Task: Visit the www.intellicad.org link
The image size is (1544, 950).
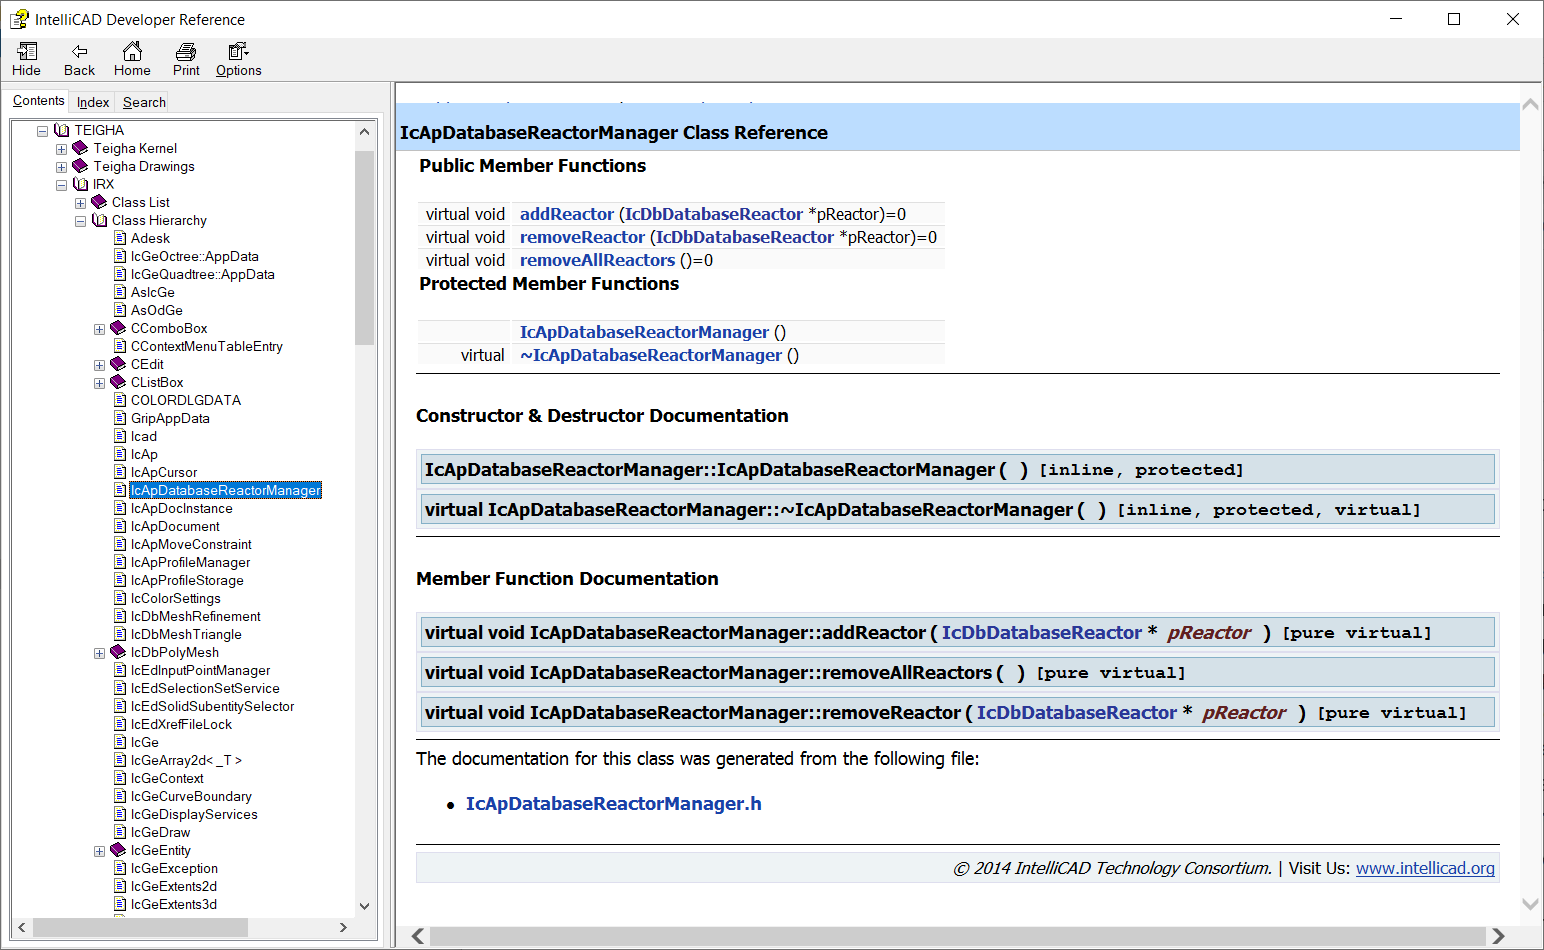Action: pos(1425,868)
